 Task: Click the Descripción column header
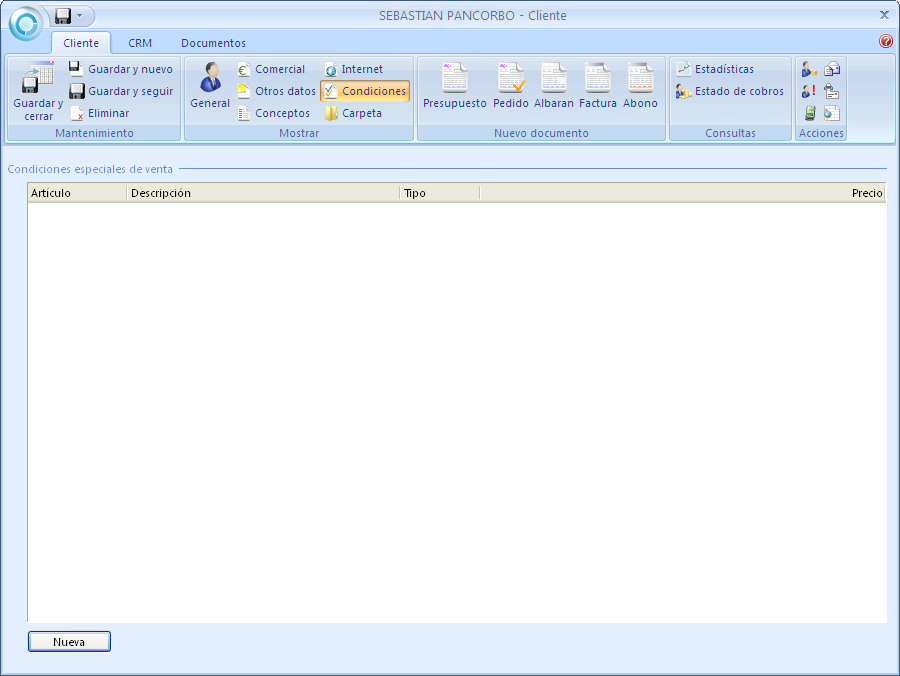pyautogui.click(x=262, y=193)
